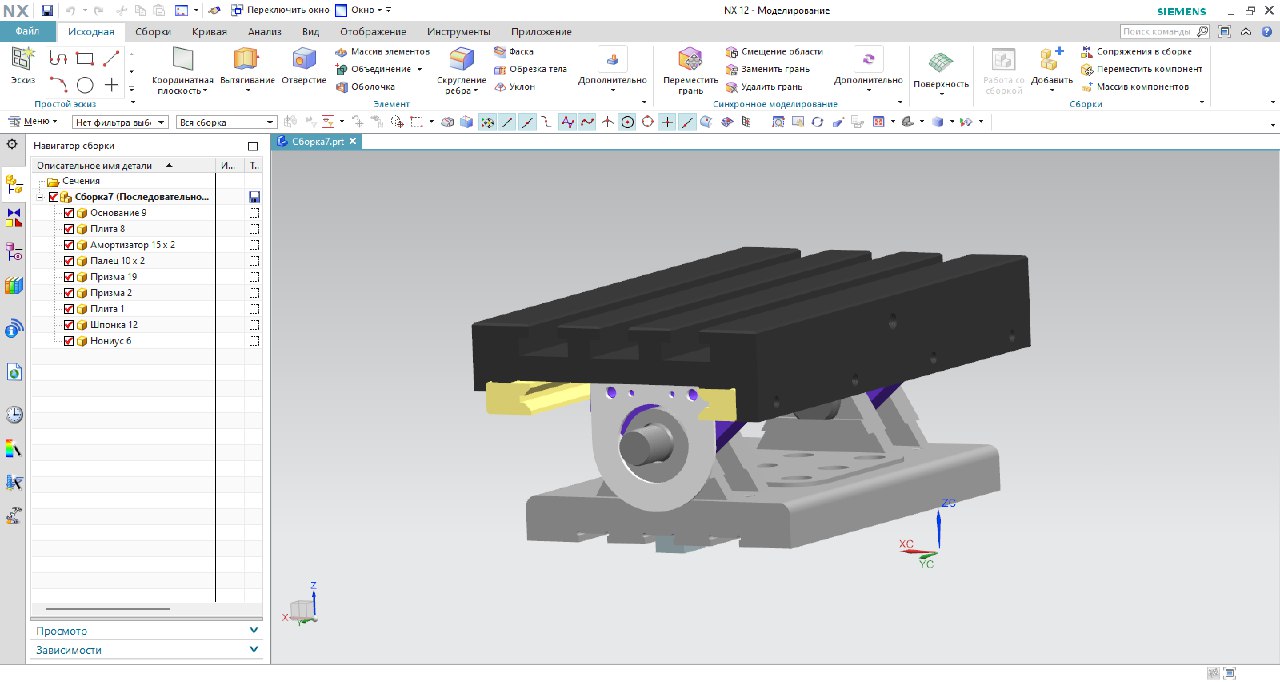This screenshot has height=682, width=1280.
Task: Uncheck the Плита 8 component checkbox
Action: coord(69,229)
